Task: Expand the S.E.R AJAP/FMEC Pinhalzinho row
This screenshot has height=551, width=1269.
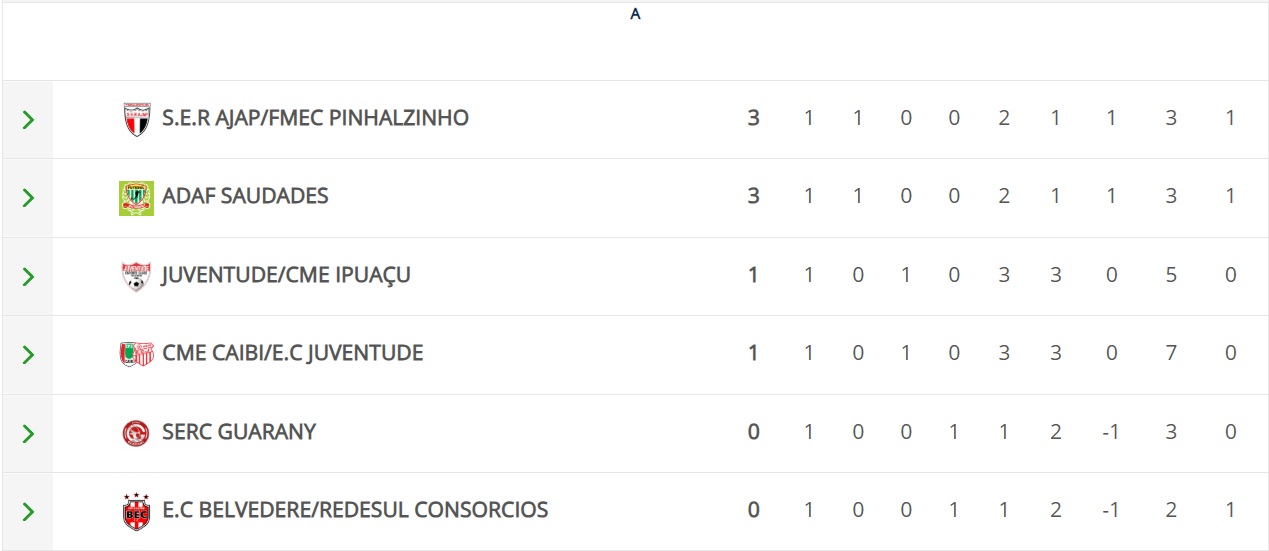Action: click(x=28, y=120)
